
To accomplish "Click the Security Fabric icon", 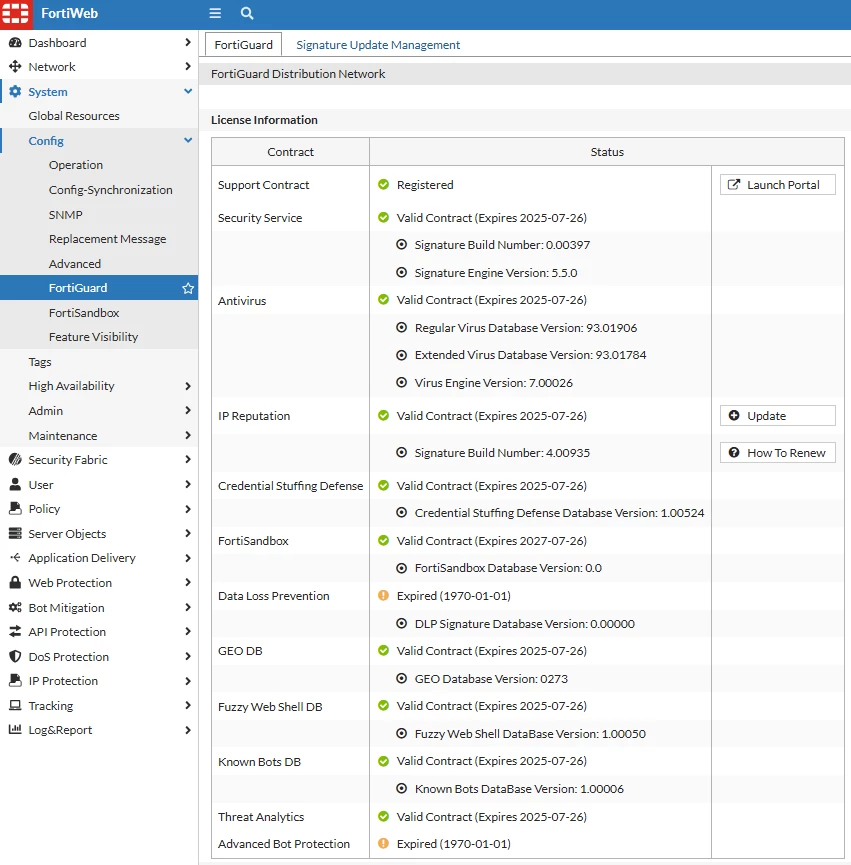I will (x=15, y=460).
